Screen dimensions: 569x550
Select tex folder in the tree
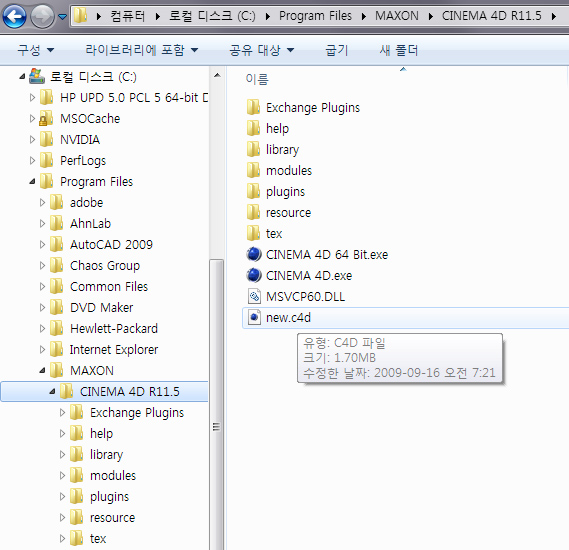98,539
